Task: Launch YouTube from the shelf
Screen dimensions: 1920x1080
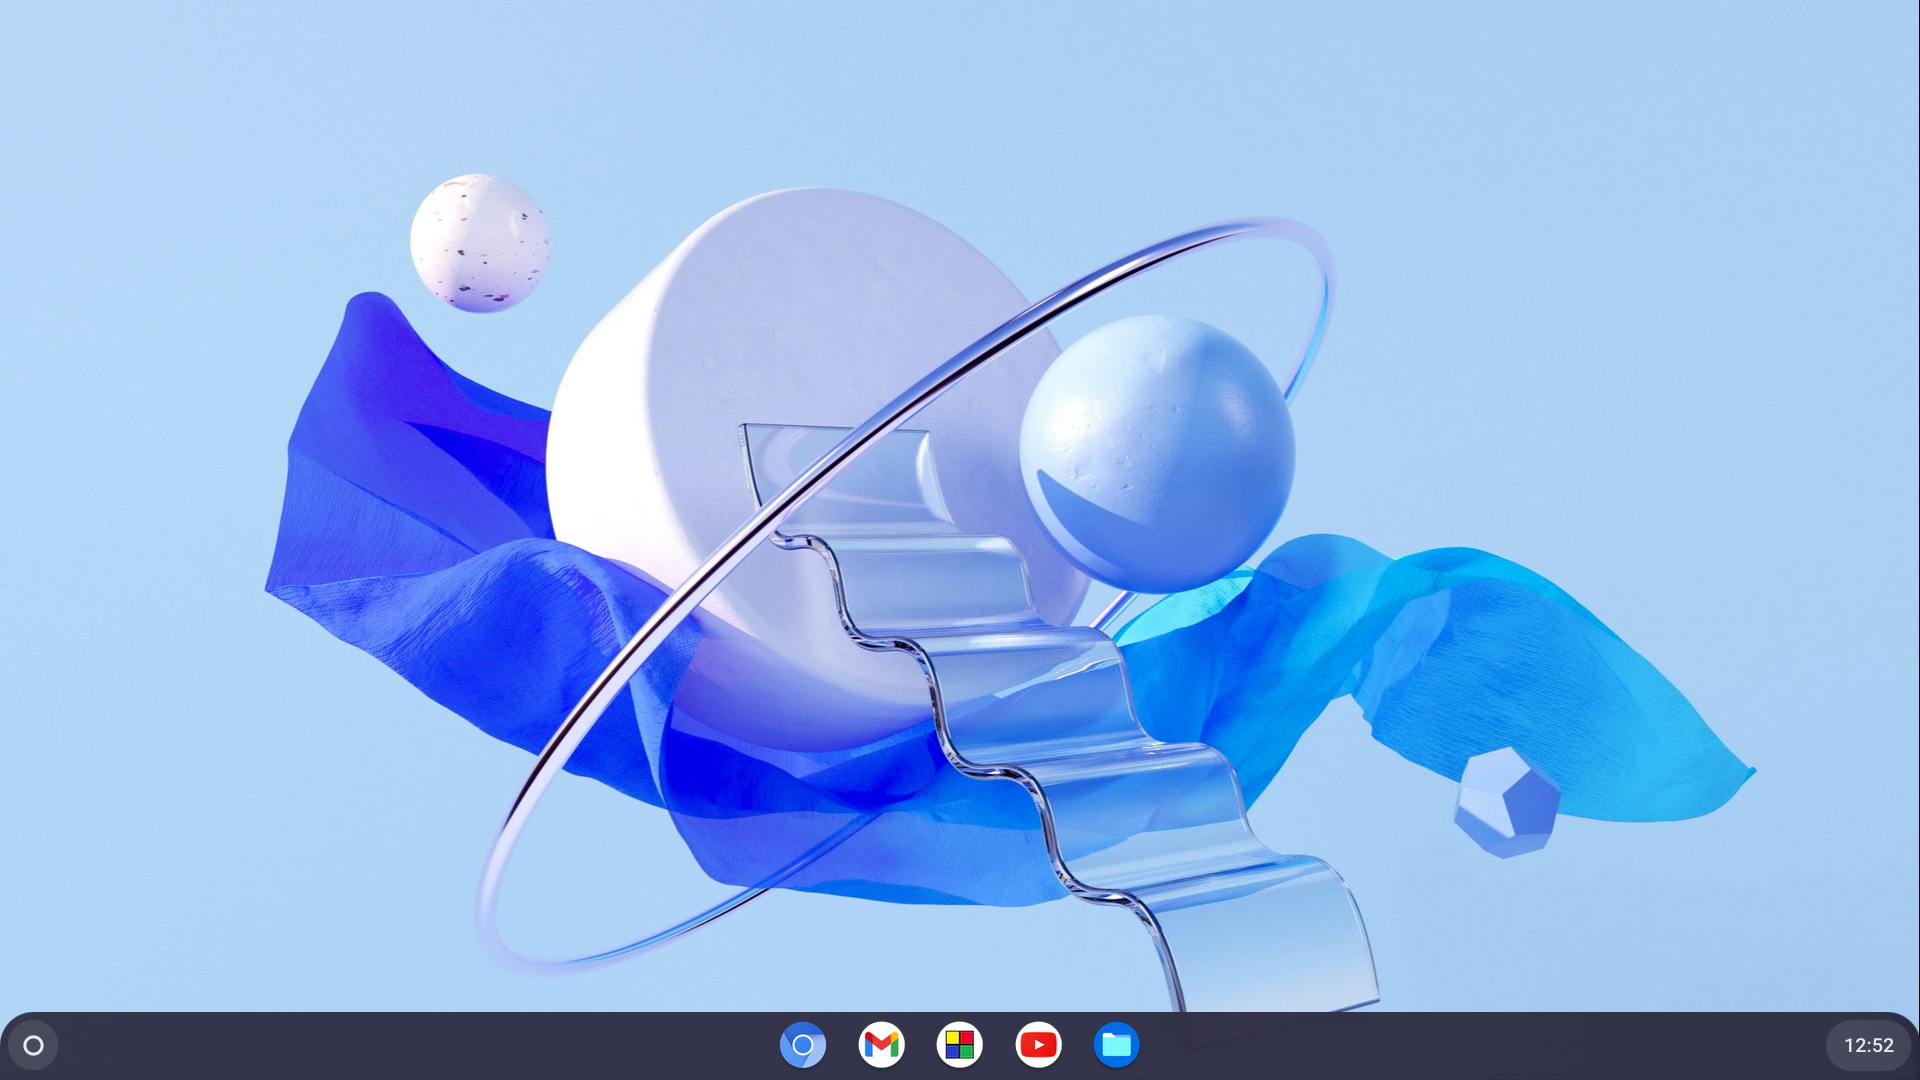Action: point(1038,1045)
